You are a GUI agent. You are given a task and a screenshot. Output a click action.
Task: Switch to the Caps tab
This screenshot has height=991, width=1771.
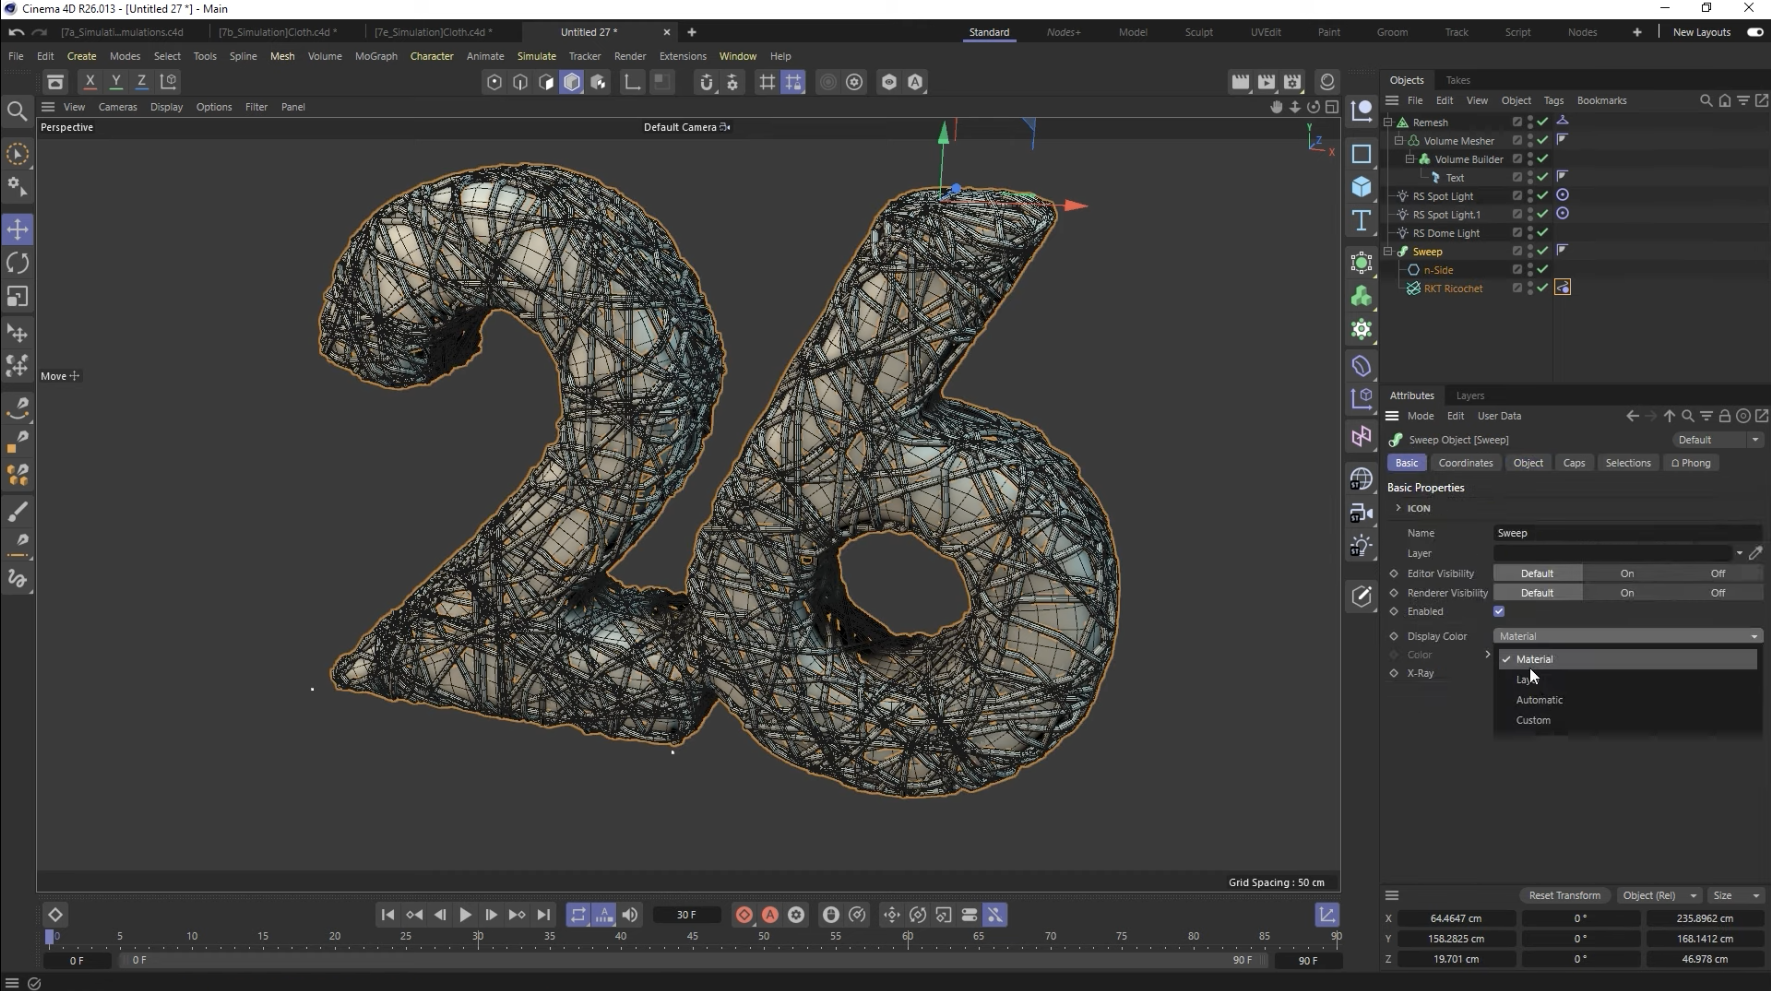(1573, 463)
